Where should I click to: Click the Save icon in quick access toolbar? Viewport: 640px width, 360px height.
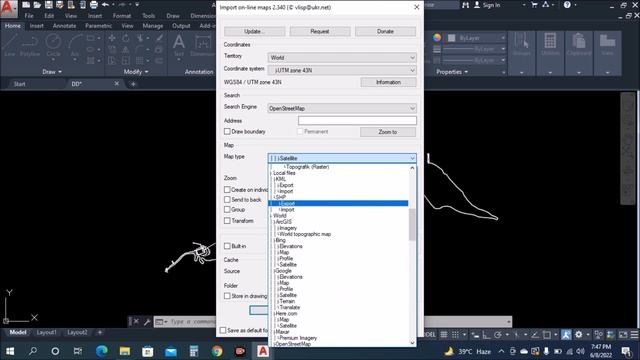[49, 5]
